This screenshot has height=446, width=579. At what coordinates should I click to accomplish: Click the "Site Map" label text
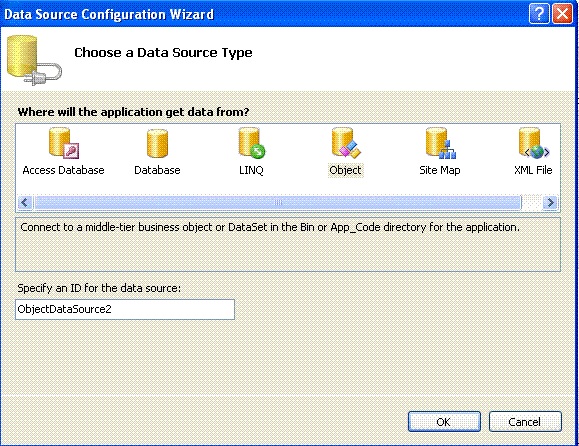(440, 170)
